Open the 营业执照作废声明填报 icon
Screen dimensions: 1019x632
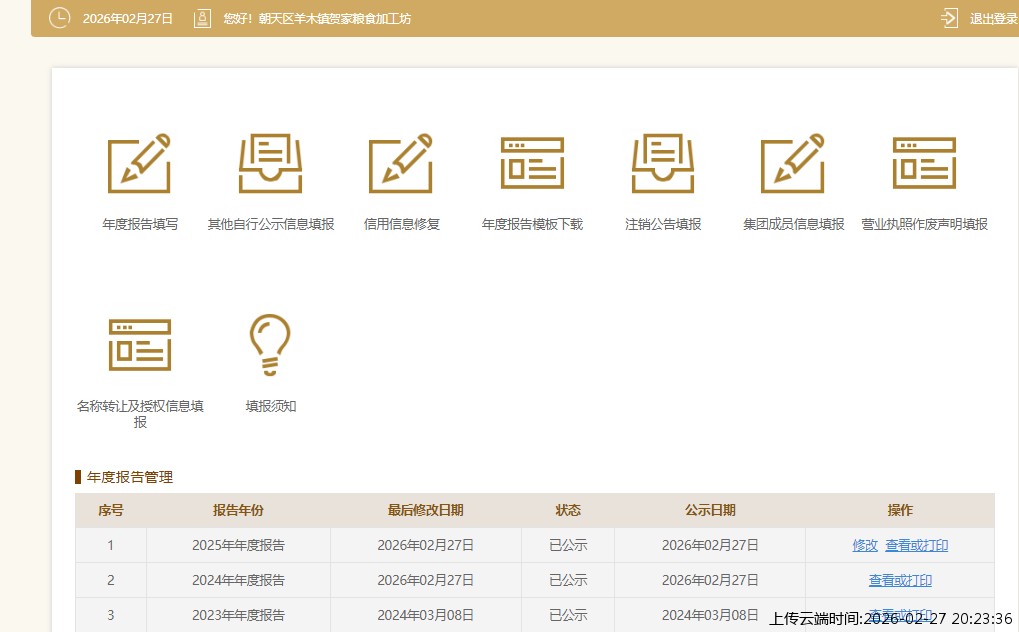(x=924, y=163)
